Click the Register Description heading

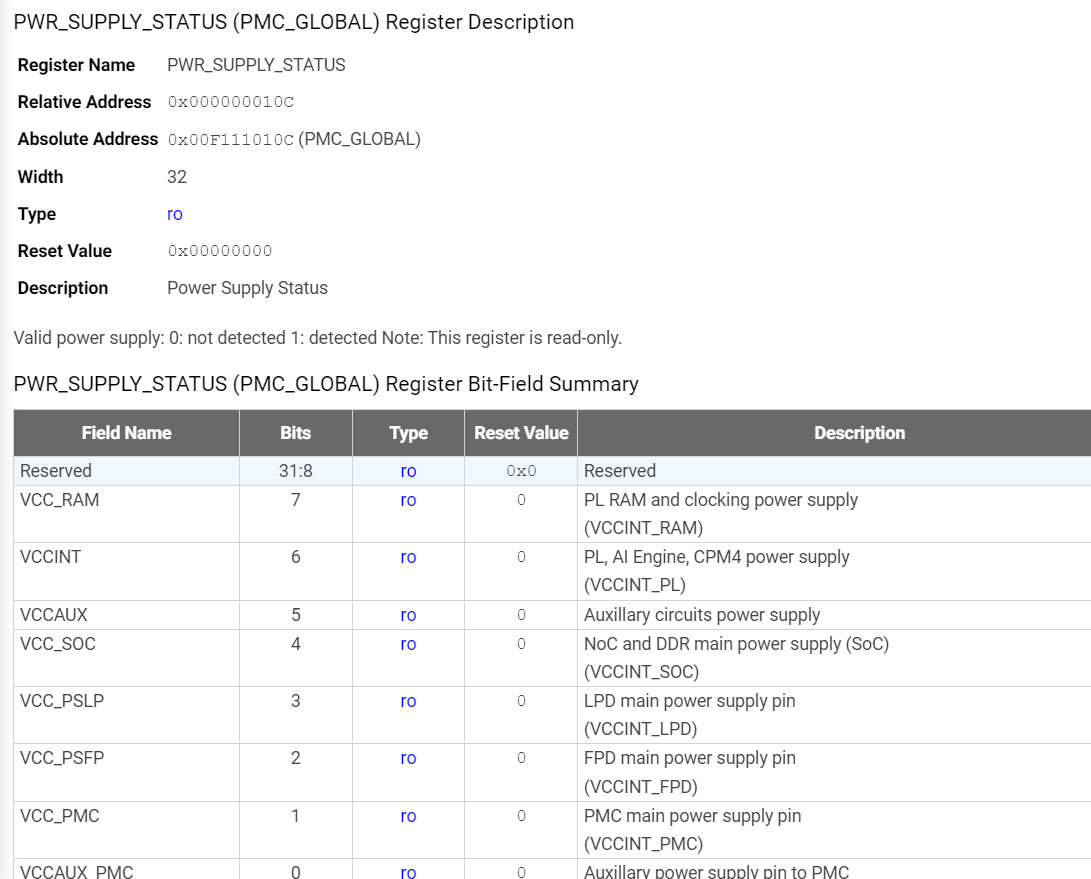(294, 22)
